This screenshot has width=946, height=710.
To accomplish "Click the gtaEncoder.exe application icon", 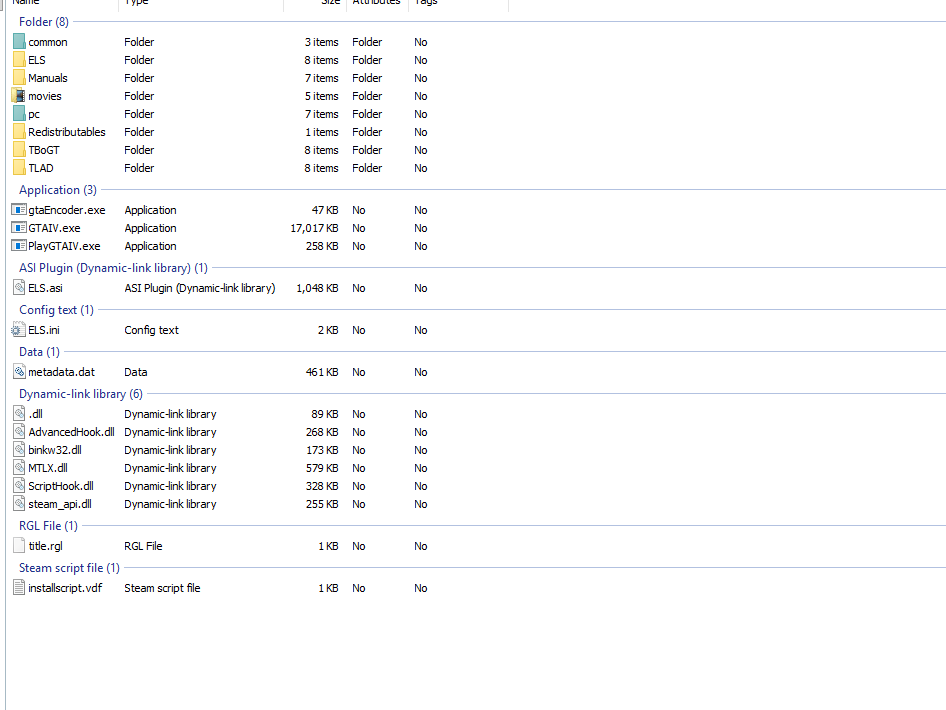I will [19, 210].
